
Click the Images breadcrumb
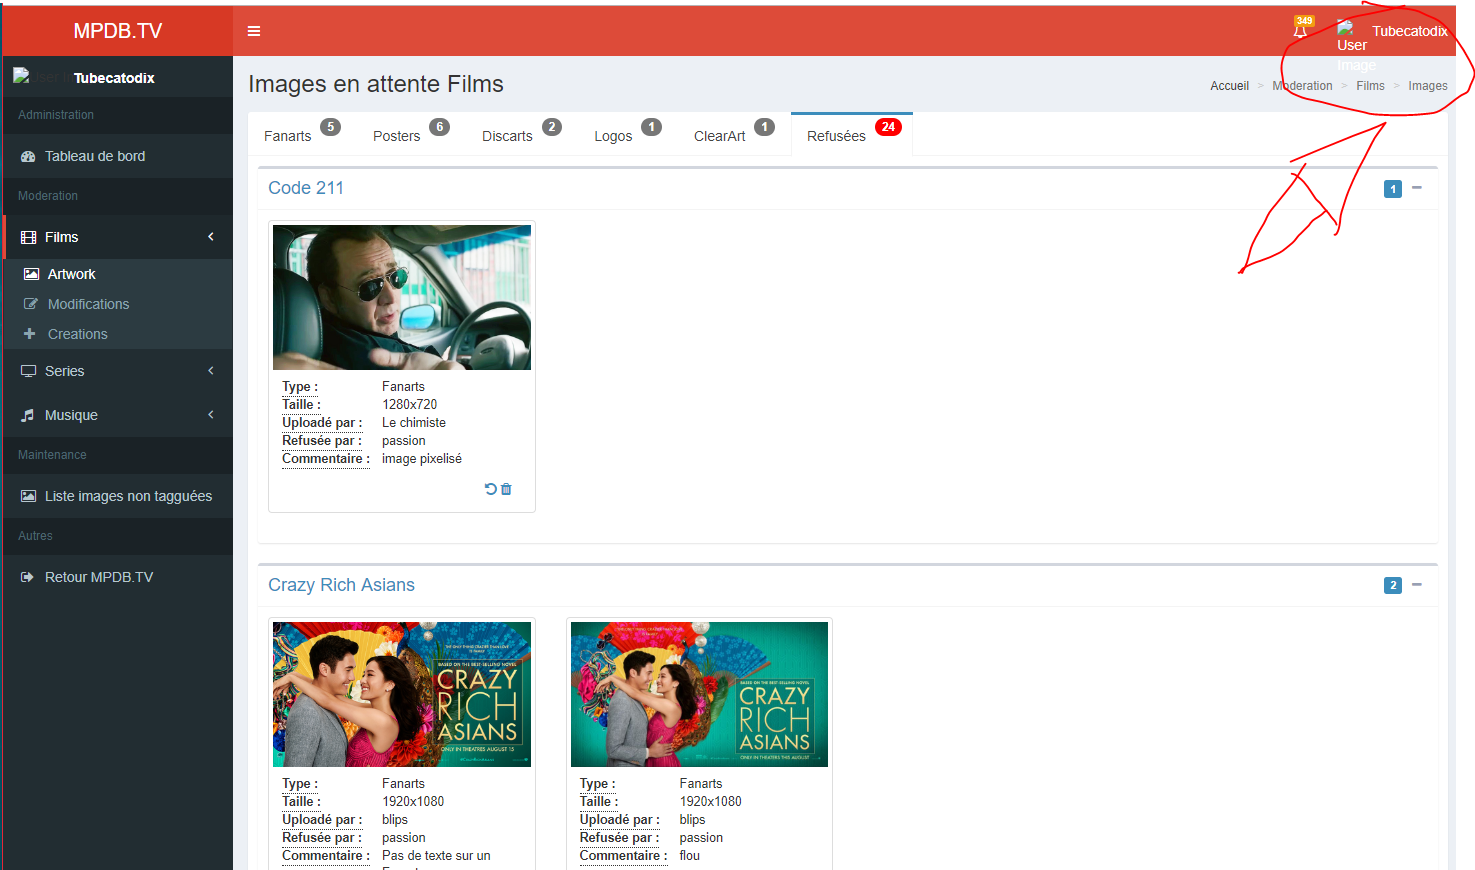(1428, 86)
